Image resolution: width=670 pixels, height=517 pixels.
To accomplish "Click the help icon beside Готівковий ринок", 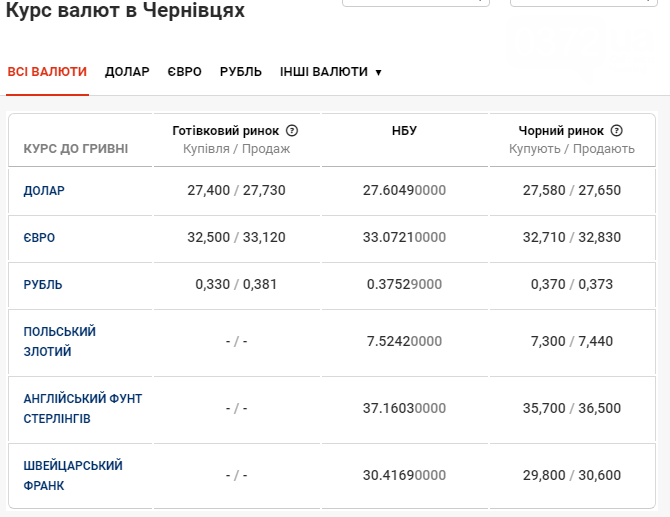I will pyautogui.click(x=292, y=130).
